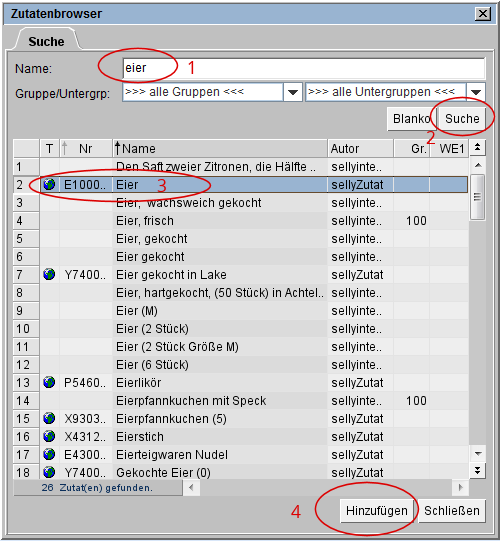Sort table by the Name column header
The height and width of the screenshot is (541, 500).
tap(220, 149)
